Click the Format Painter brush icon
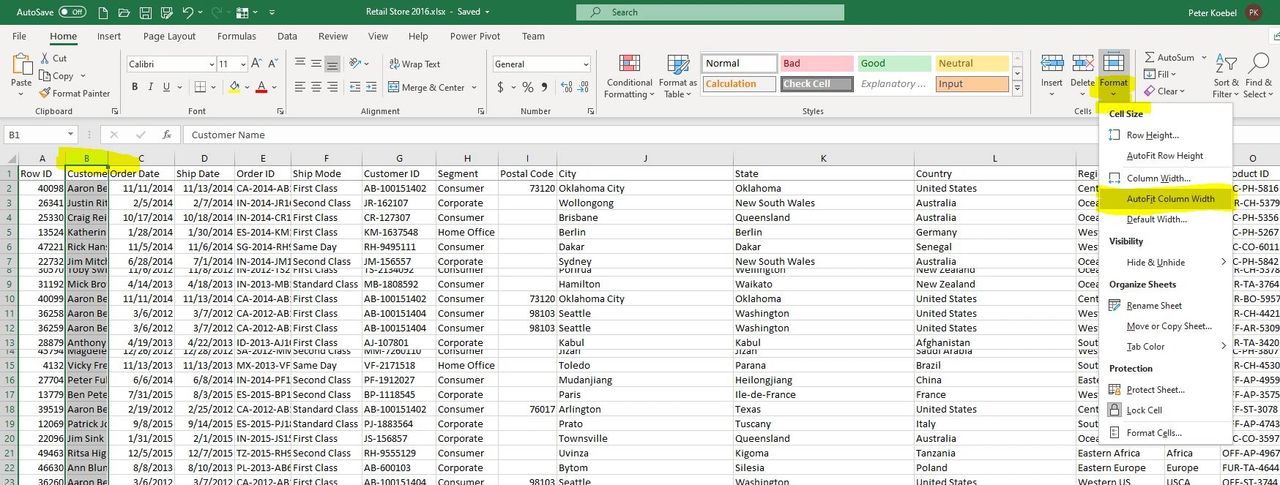The image size is (1280, 485). point(45,93)
